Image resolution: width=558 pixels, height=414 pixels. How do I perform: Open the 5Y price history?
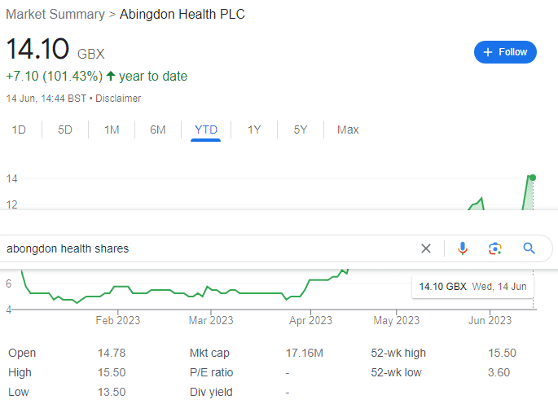click(x=300, y=130)
